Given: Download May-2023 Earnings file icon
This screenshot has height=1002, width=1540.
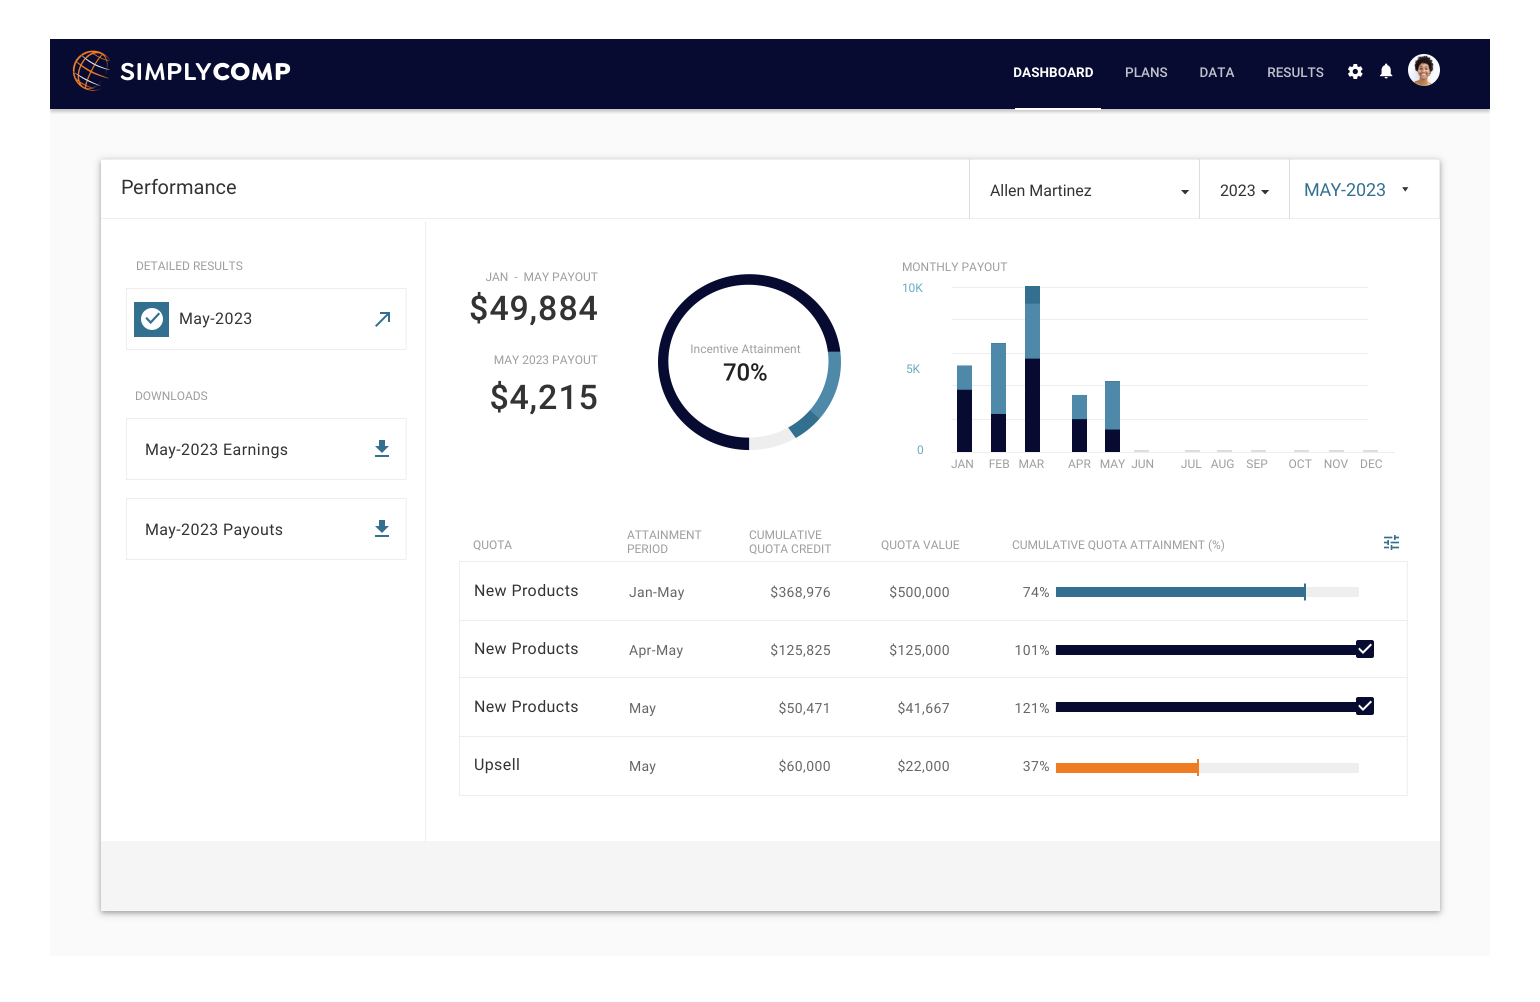Looking at the screenshot, I should pyautogui.click(x=381, y=449).
